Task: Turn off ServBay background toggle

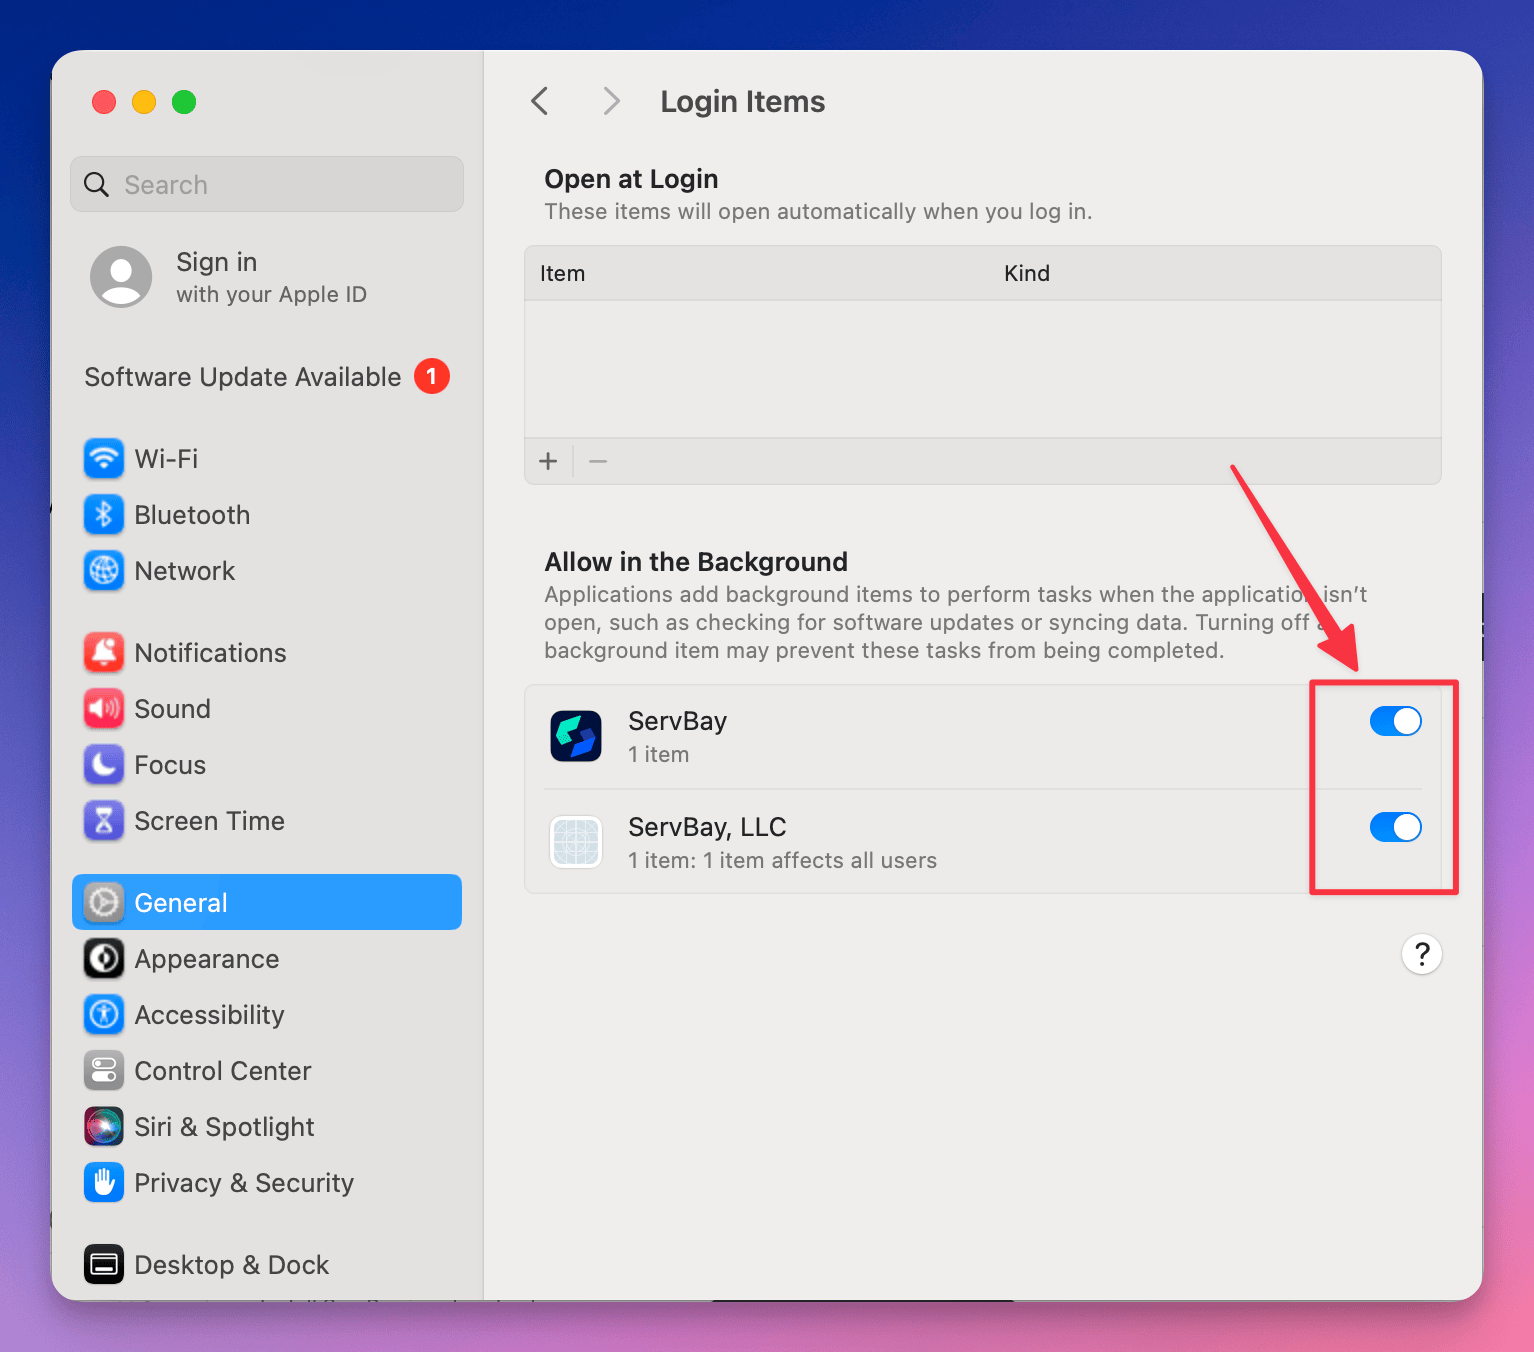Action: coord(1396,721)
